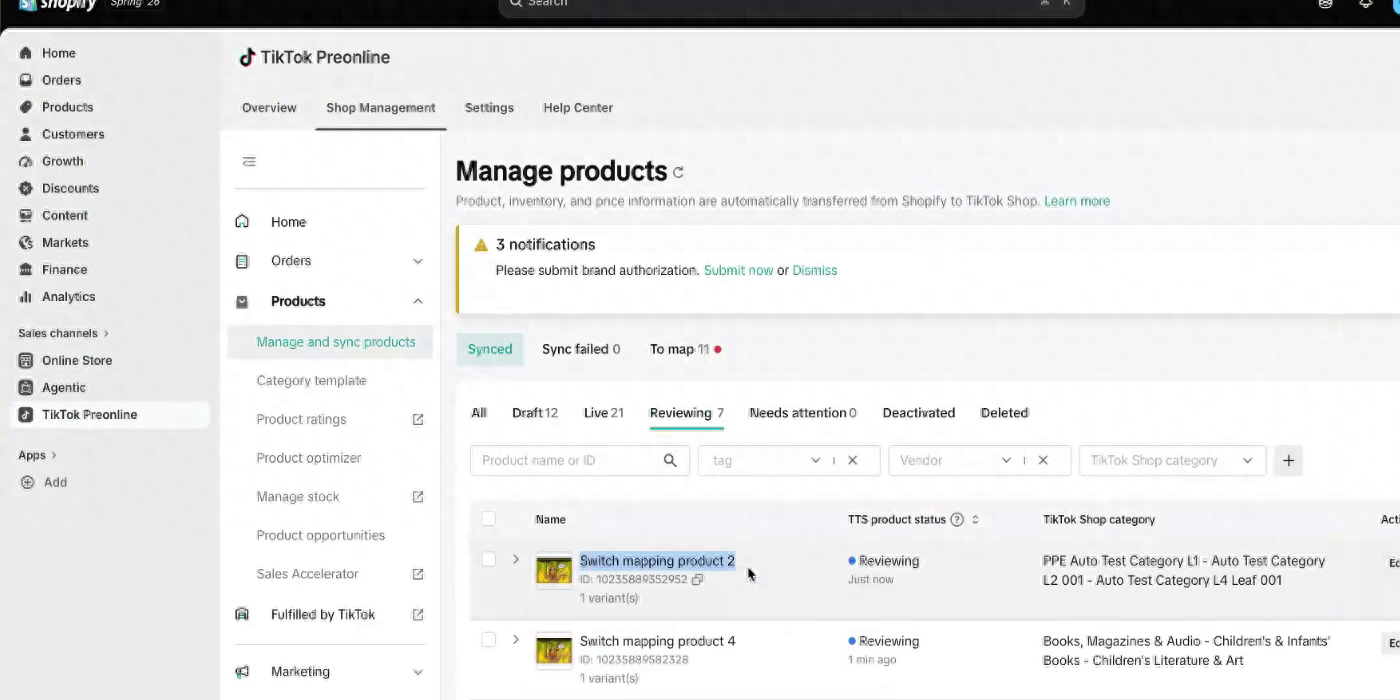1400x700 pixels.
Task: Clear the tag filter
Action: click(852, 460)
